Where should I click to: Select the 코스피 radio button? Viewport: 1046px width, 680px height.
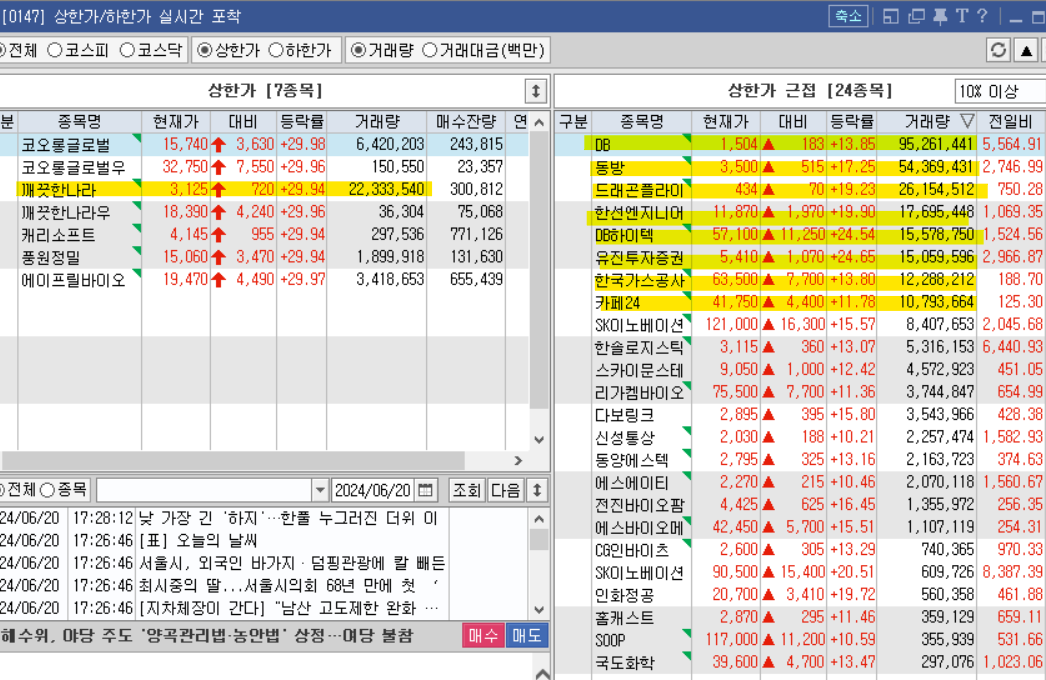tap(78, 50)
